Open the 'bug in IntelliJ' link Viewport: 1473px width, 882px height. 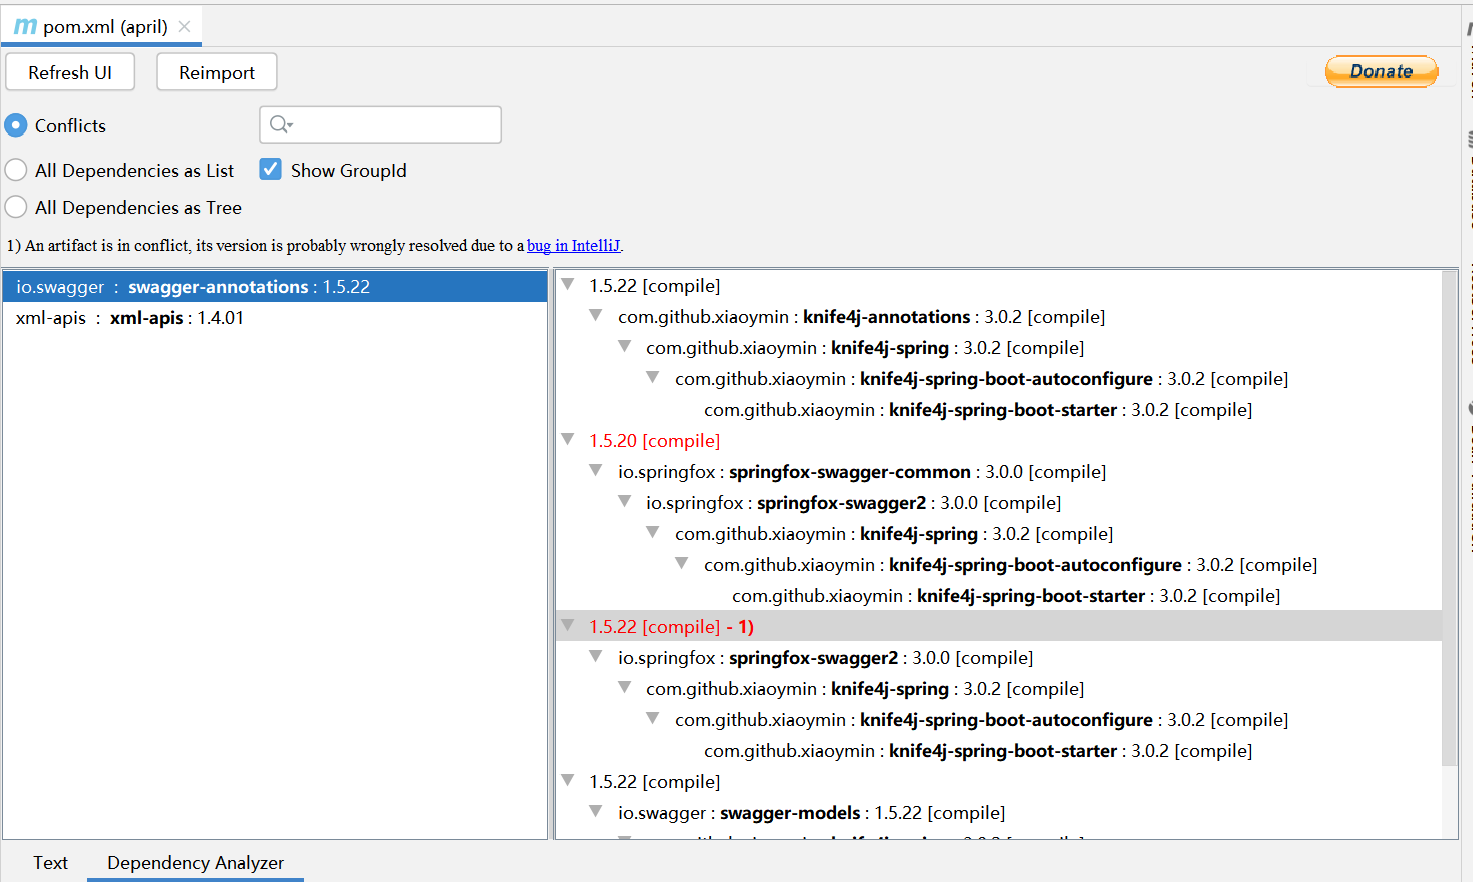click(573, 245)
